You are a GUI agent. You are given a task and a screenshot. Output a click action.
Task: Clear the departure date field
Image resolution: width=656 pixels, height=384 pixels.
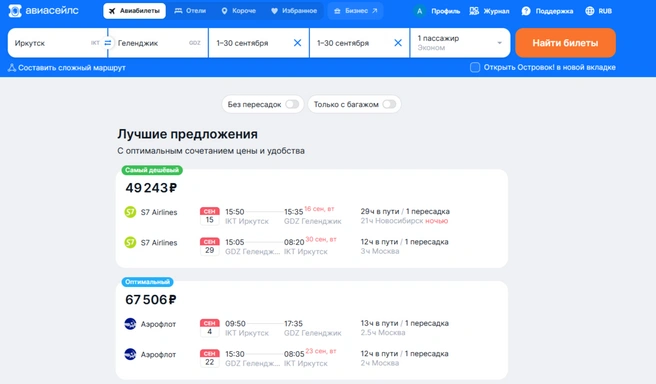coord(297,43)
